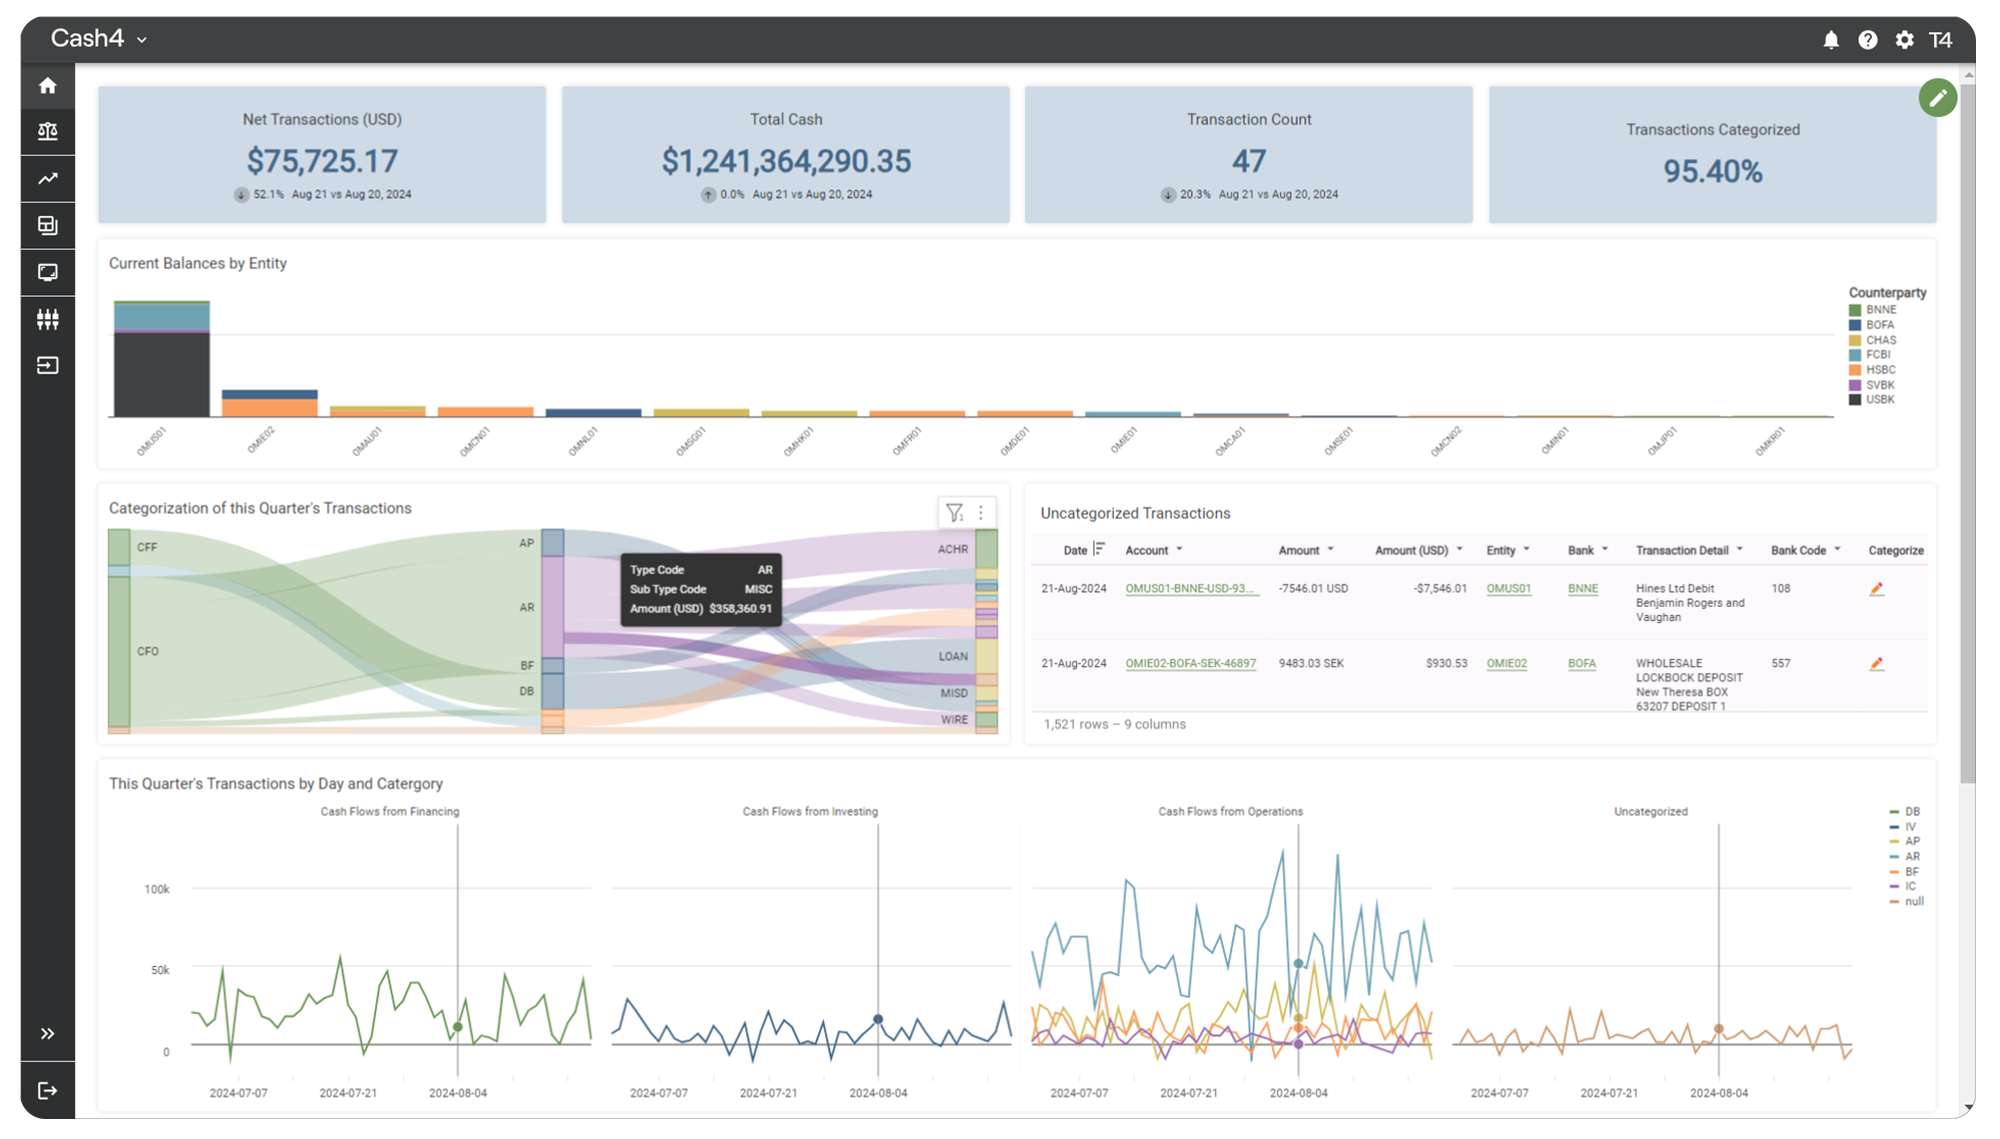Screen dimensions: 2000x1139
Task: Click the filter icon on Categorization chart
Action: (x=954, y=512)
